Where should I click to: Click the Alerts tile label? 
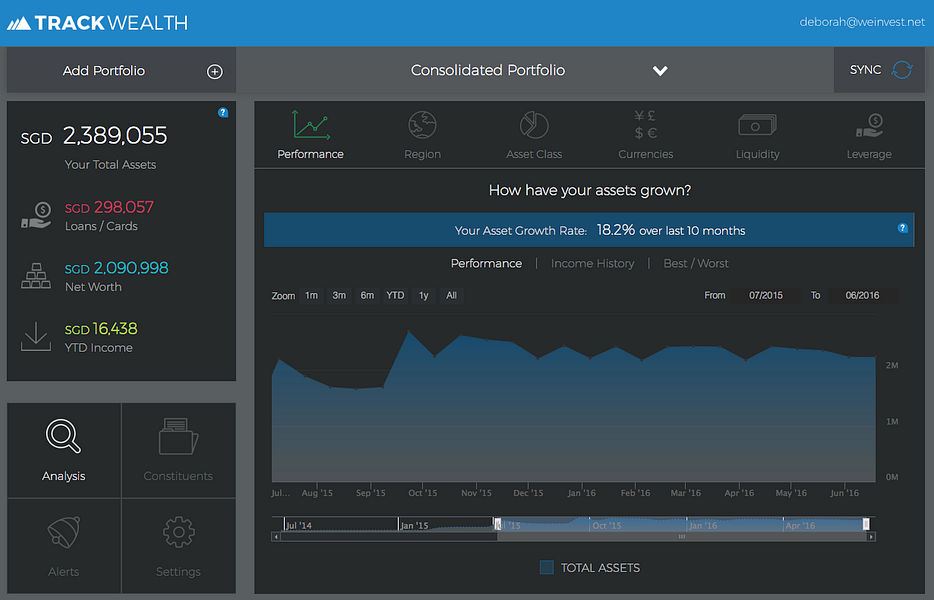[63, 572]
